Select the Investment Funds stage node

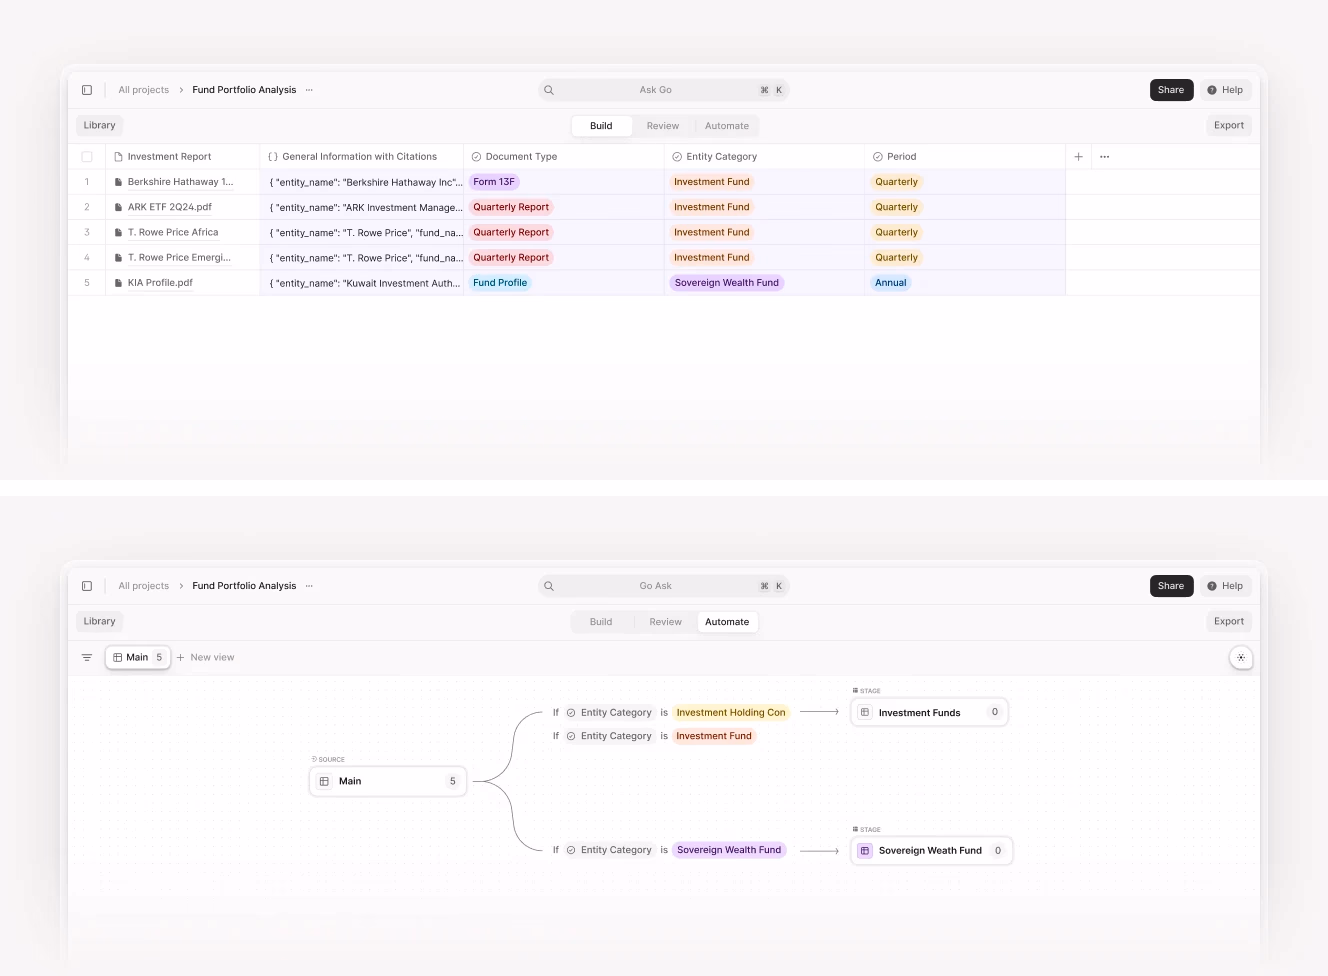(929, 712)
